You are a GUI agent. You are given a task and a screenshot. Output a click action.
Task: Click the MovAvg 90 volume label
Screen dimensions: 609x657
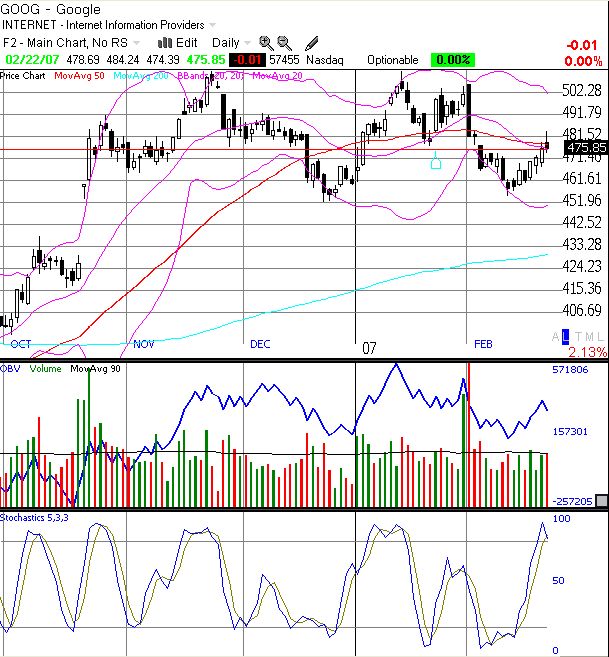(x=95, y=369)
